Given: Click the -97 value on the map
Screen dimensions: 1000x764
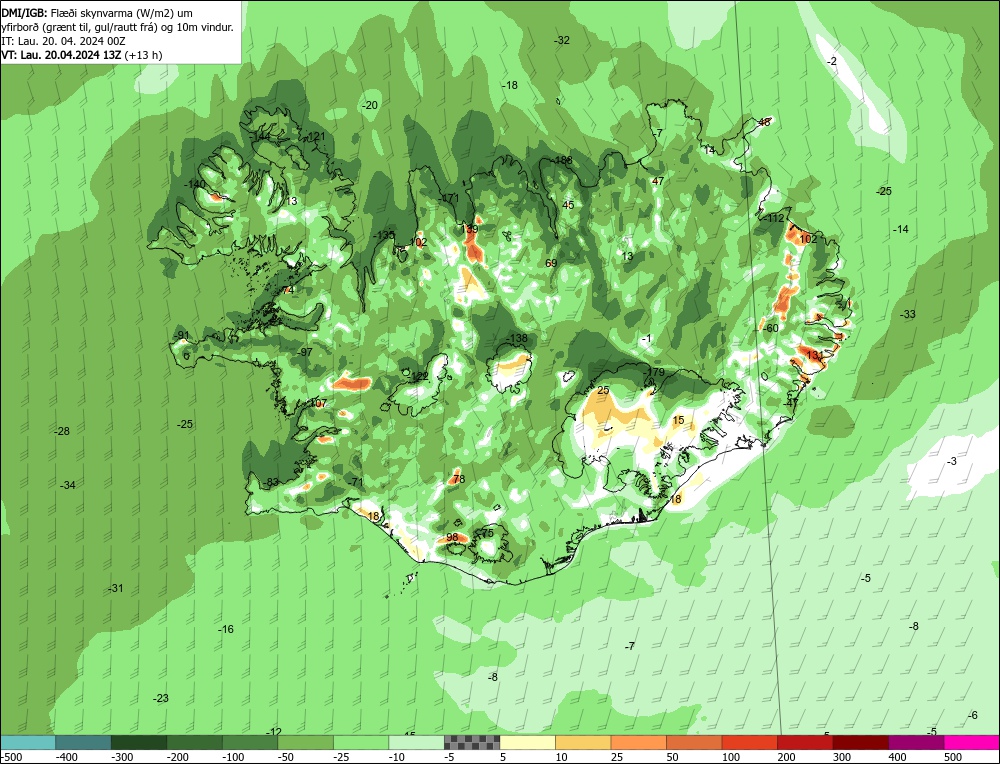Looking at the screenshot, I should point(305,352).
